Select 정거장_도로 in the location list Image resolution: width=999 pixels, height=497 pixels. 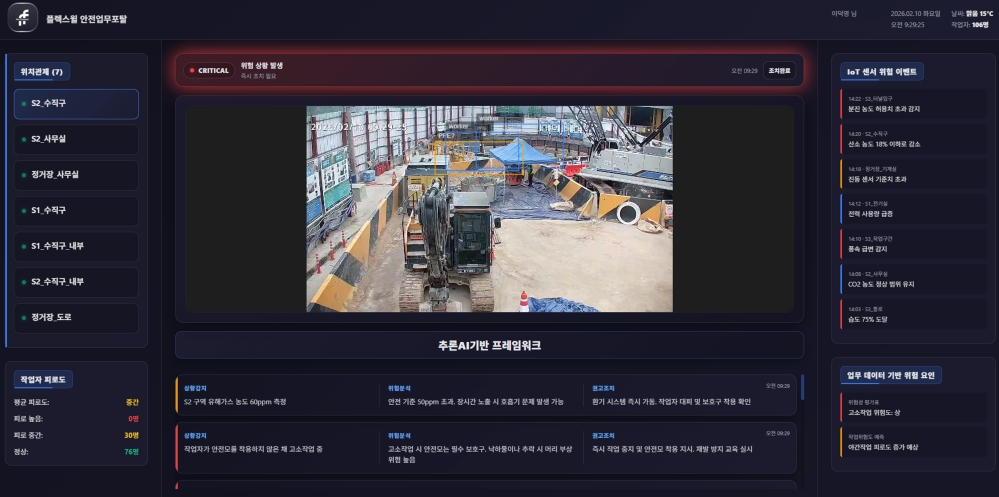[x=76, y=318]
